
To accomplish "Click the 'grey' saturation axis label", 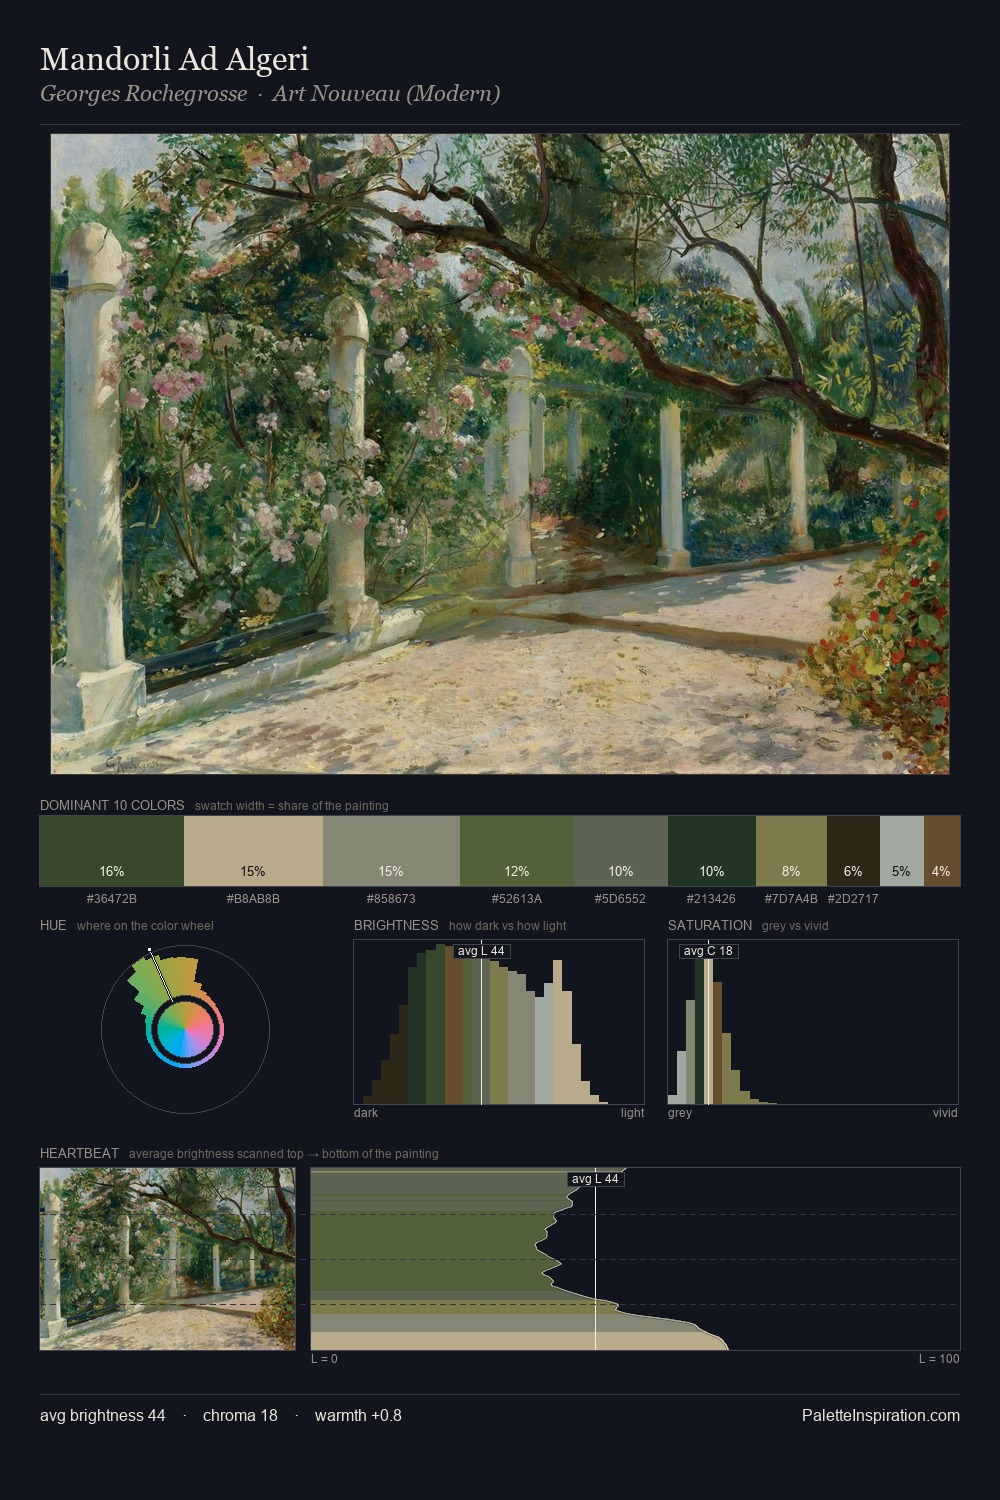I will 680,1113.
